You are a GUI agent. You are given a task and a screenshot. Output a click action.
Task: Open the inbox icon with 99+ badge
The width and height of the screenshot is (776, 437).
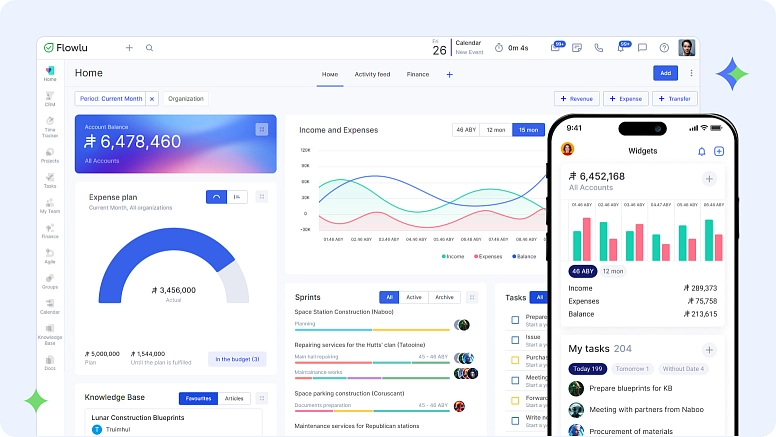(556, 47)
